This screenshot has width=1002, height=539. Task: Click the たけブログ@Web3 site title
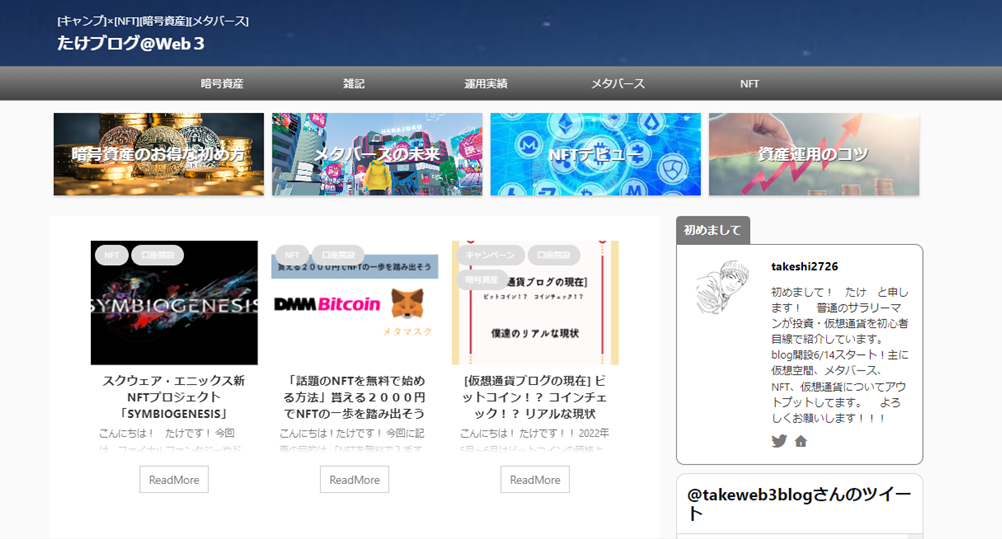click(131, 43)
